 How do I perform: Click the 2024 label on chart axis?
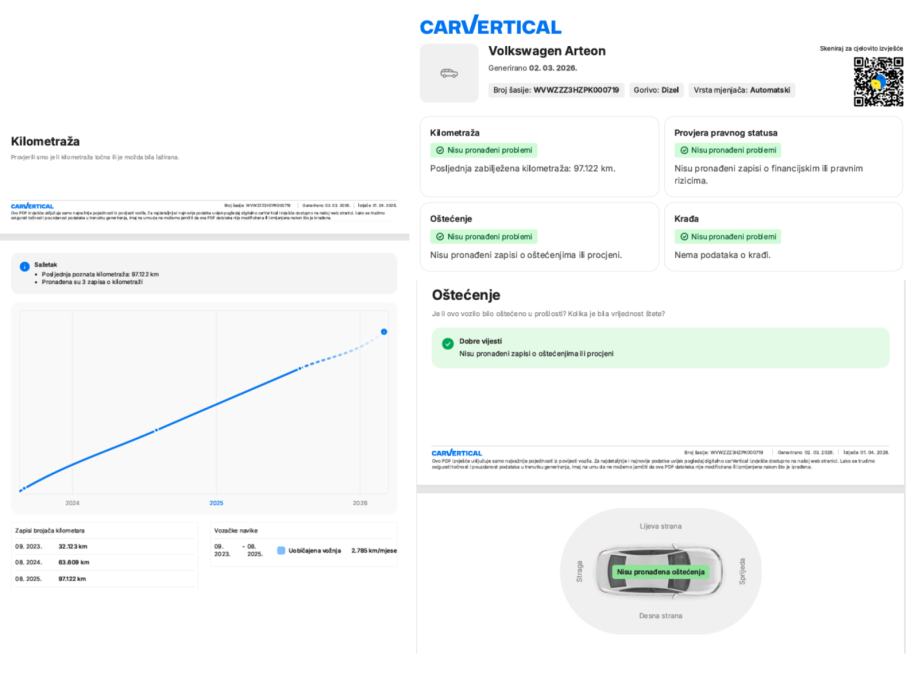72,503
